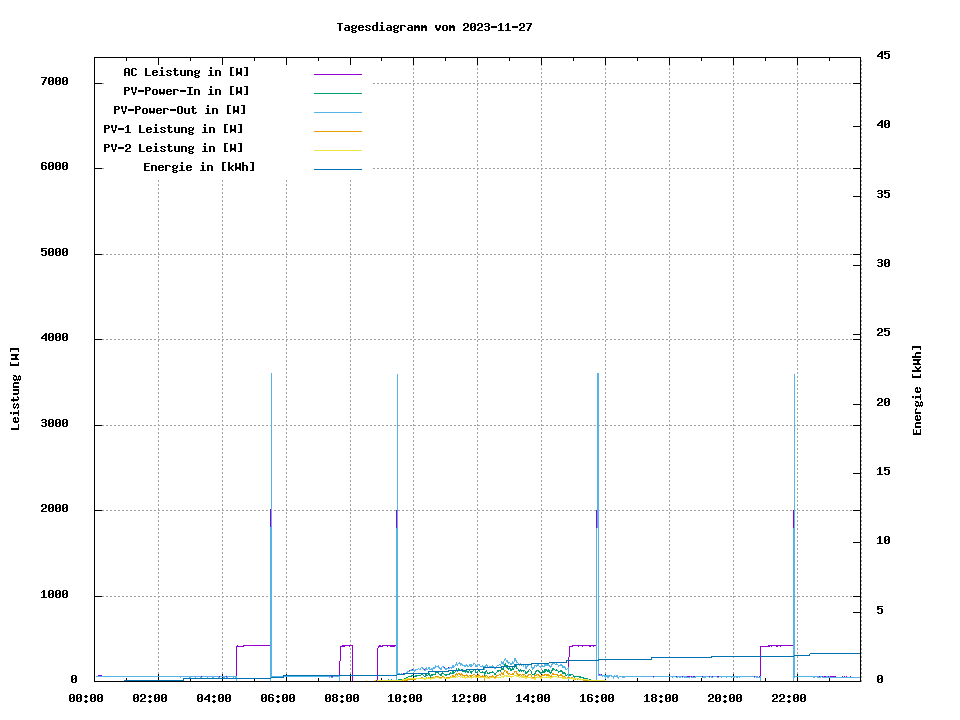The image size is (960, 720).
Task: Select the 'PV-Power-In in [W]' legend label
Action: [x=186, y=91]
